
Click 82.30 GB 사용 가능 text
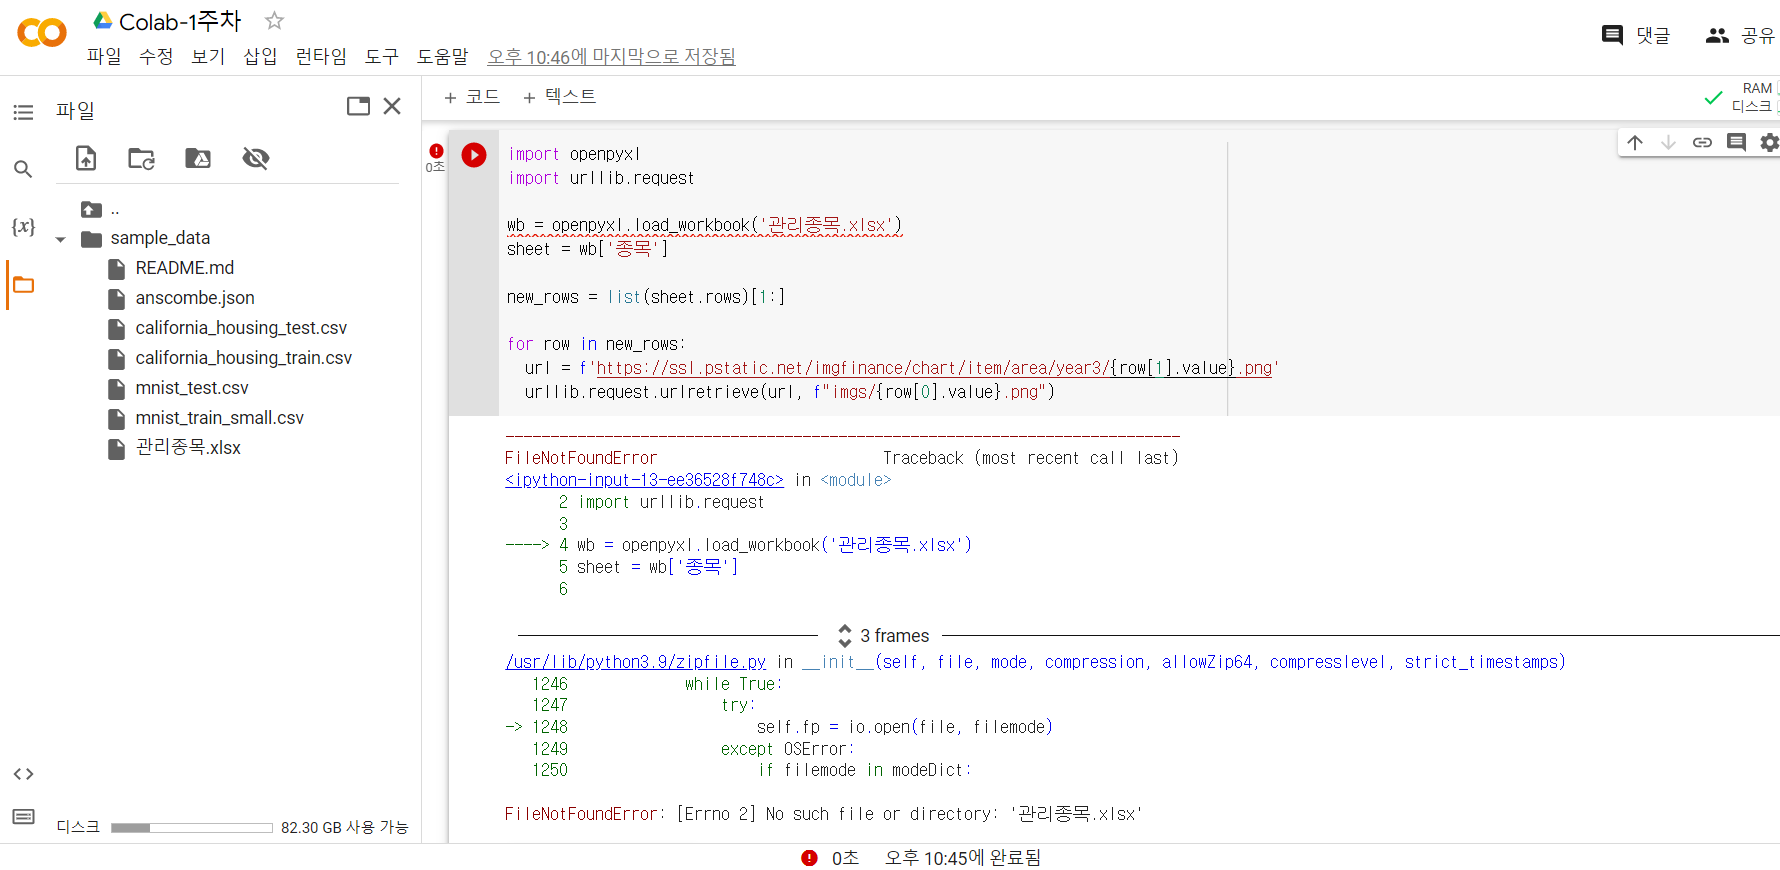pos(344,828)
